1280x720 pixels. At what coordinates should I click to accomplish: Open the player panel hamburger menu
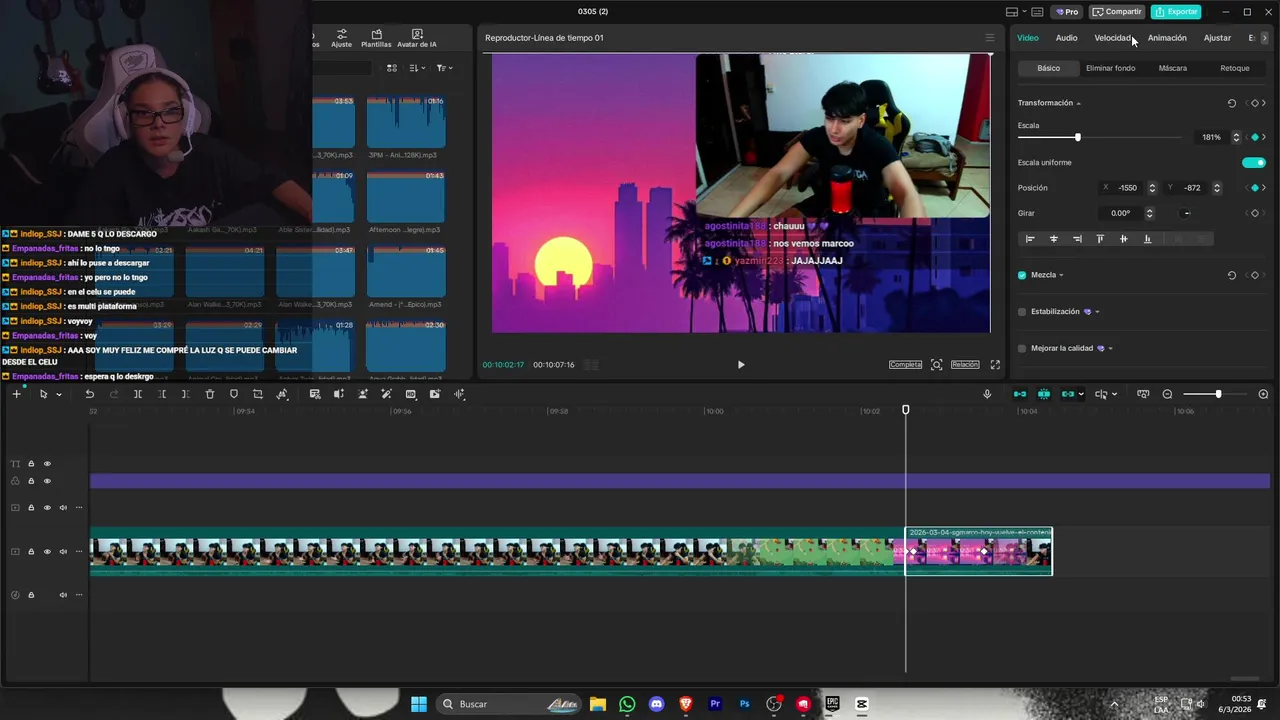(x=990, y=38)
